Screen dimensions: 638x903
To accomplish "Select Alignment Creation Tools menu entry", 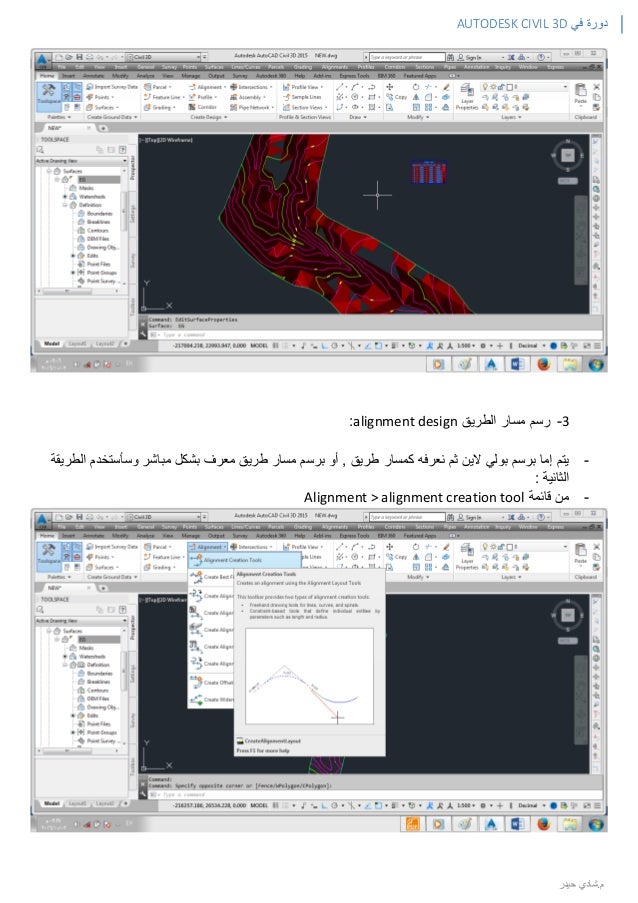I will (245, 560).
